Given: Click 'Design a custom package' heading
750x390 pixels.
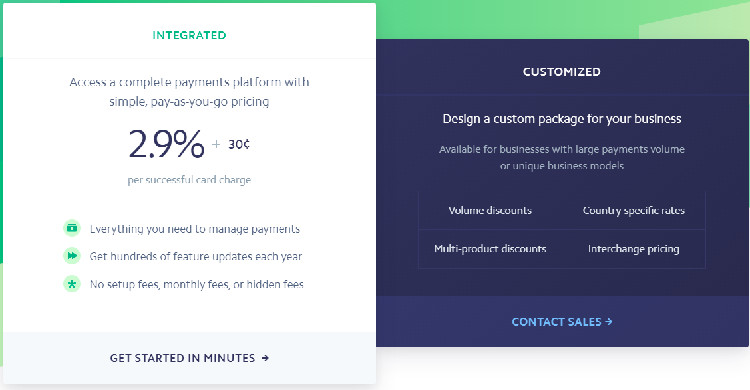Looking at the screenshot, I should tap(562, 119).
